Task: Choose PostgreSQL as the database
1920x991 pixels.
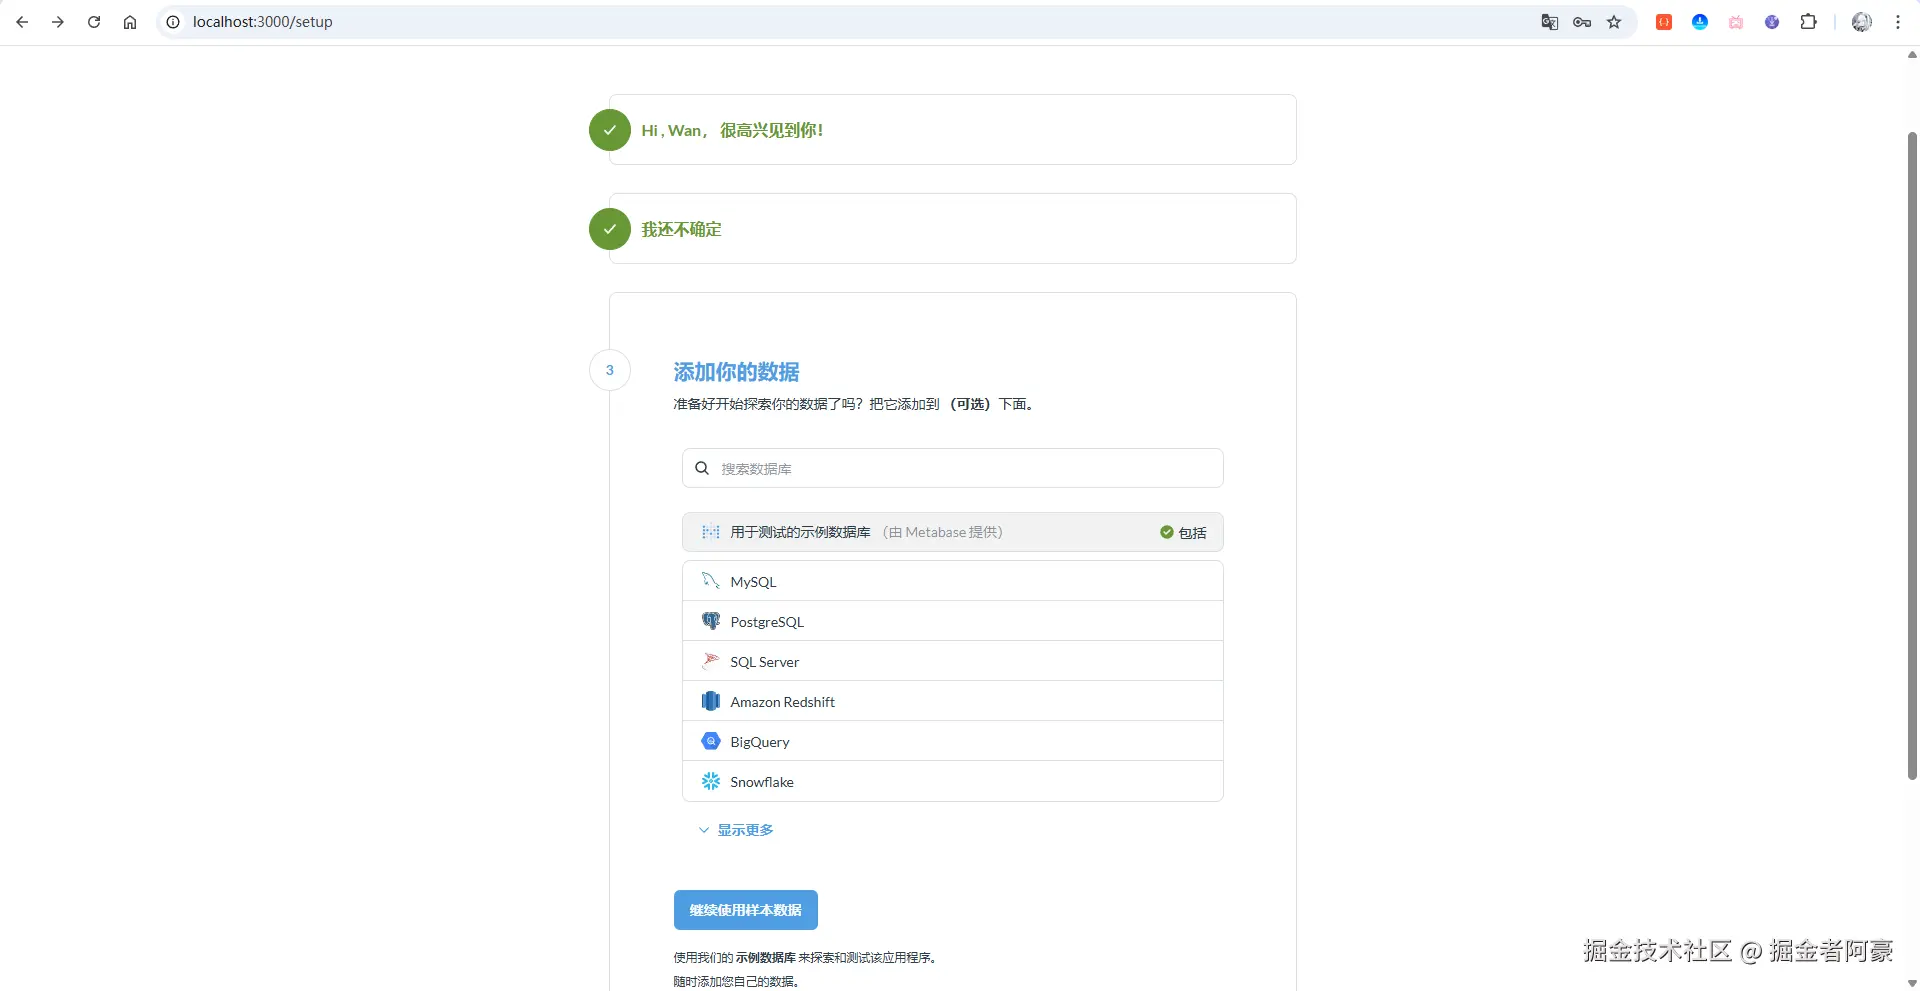Action: click(953, 621)
